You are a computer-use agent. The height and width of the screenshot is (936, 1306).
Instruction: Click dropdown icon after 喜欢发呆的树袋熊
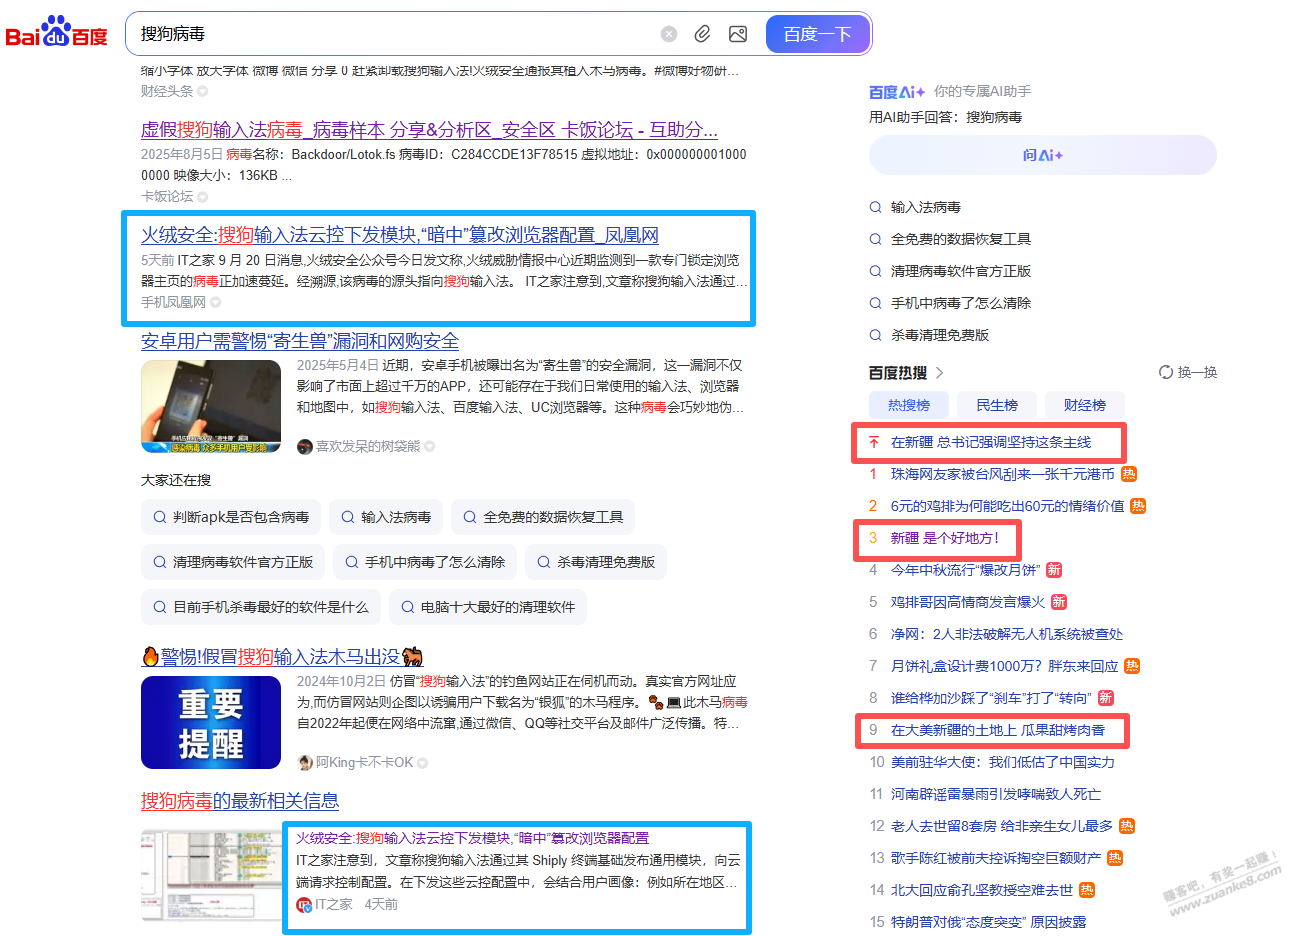pos(430,447)
